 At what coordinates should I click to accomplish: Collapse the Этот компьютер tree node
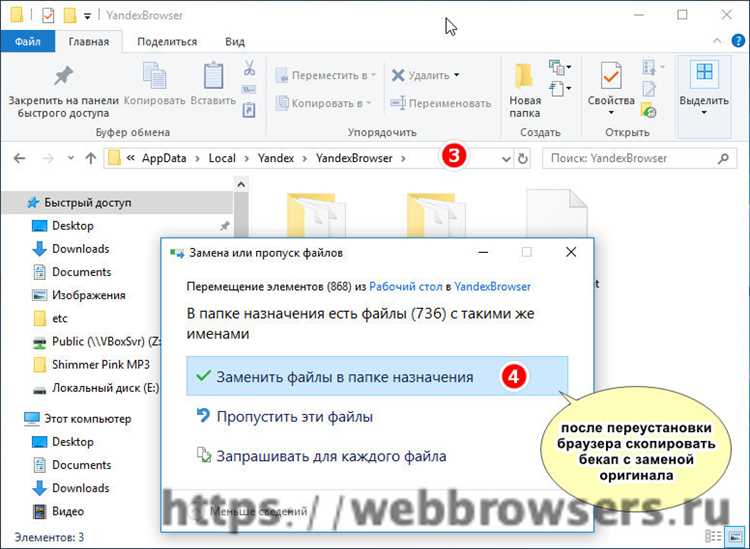click(11, 419)
